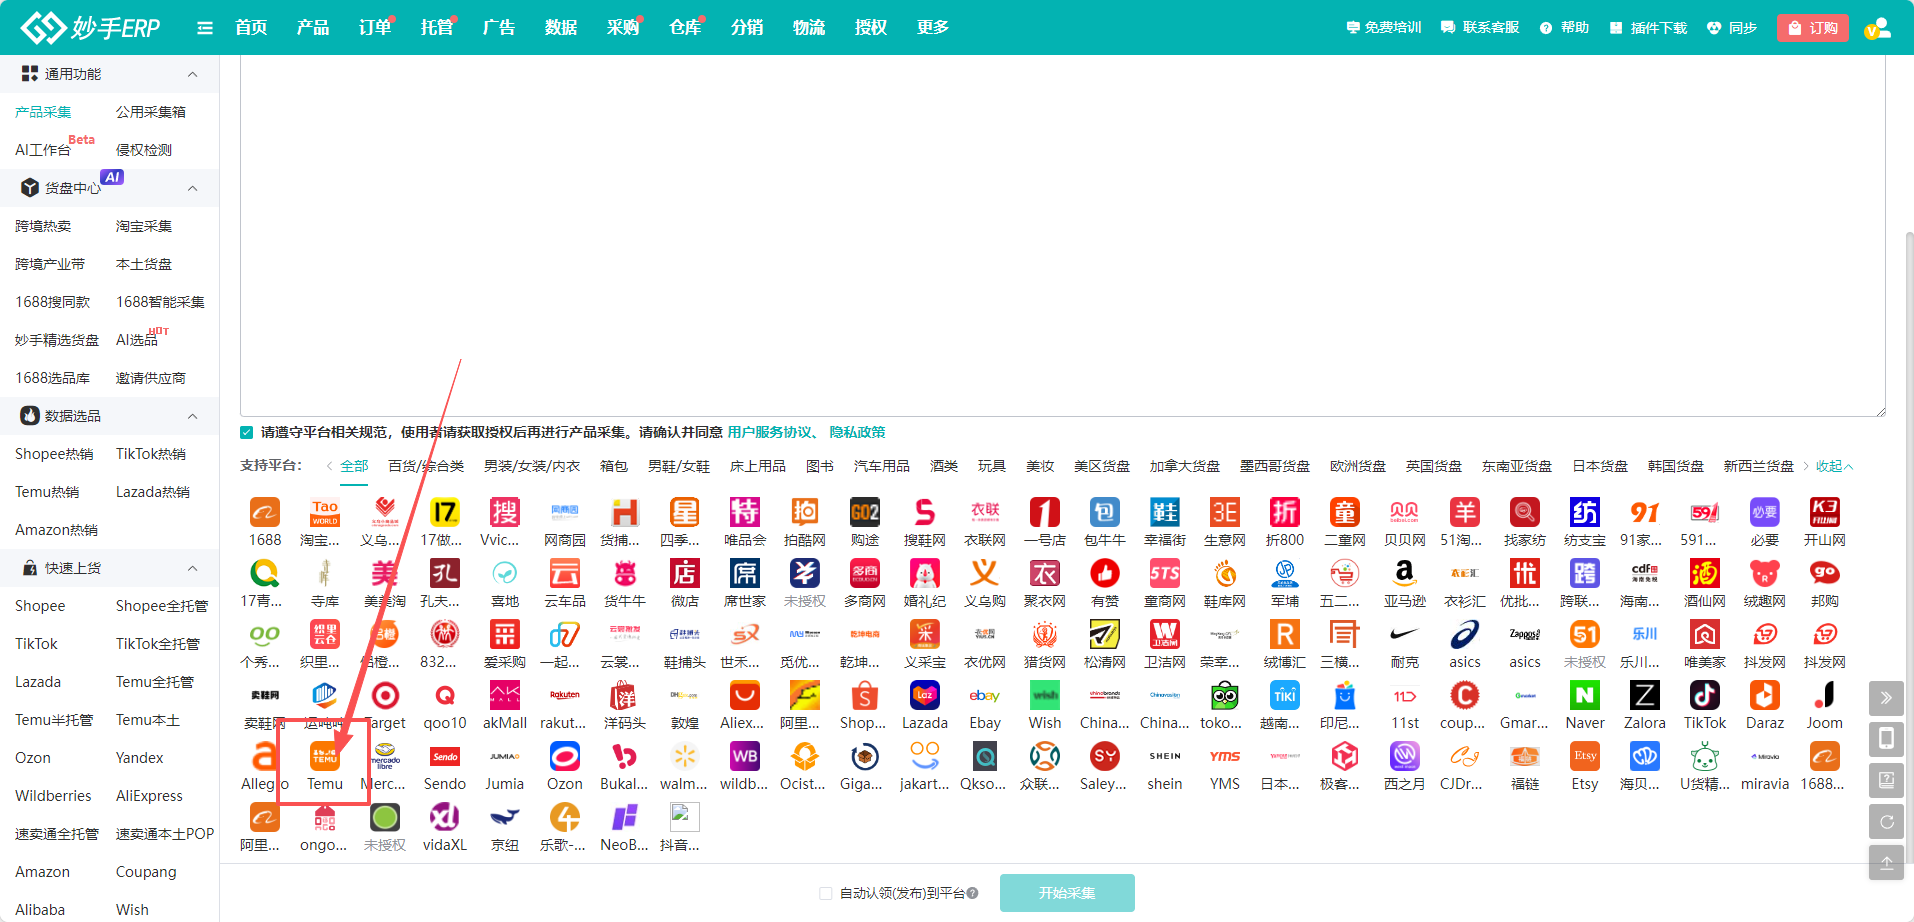Image resolution: width=1914 pixels, height=922 pixels.
Task: Open the 订单 top menu
Action: (375, 28)
